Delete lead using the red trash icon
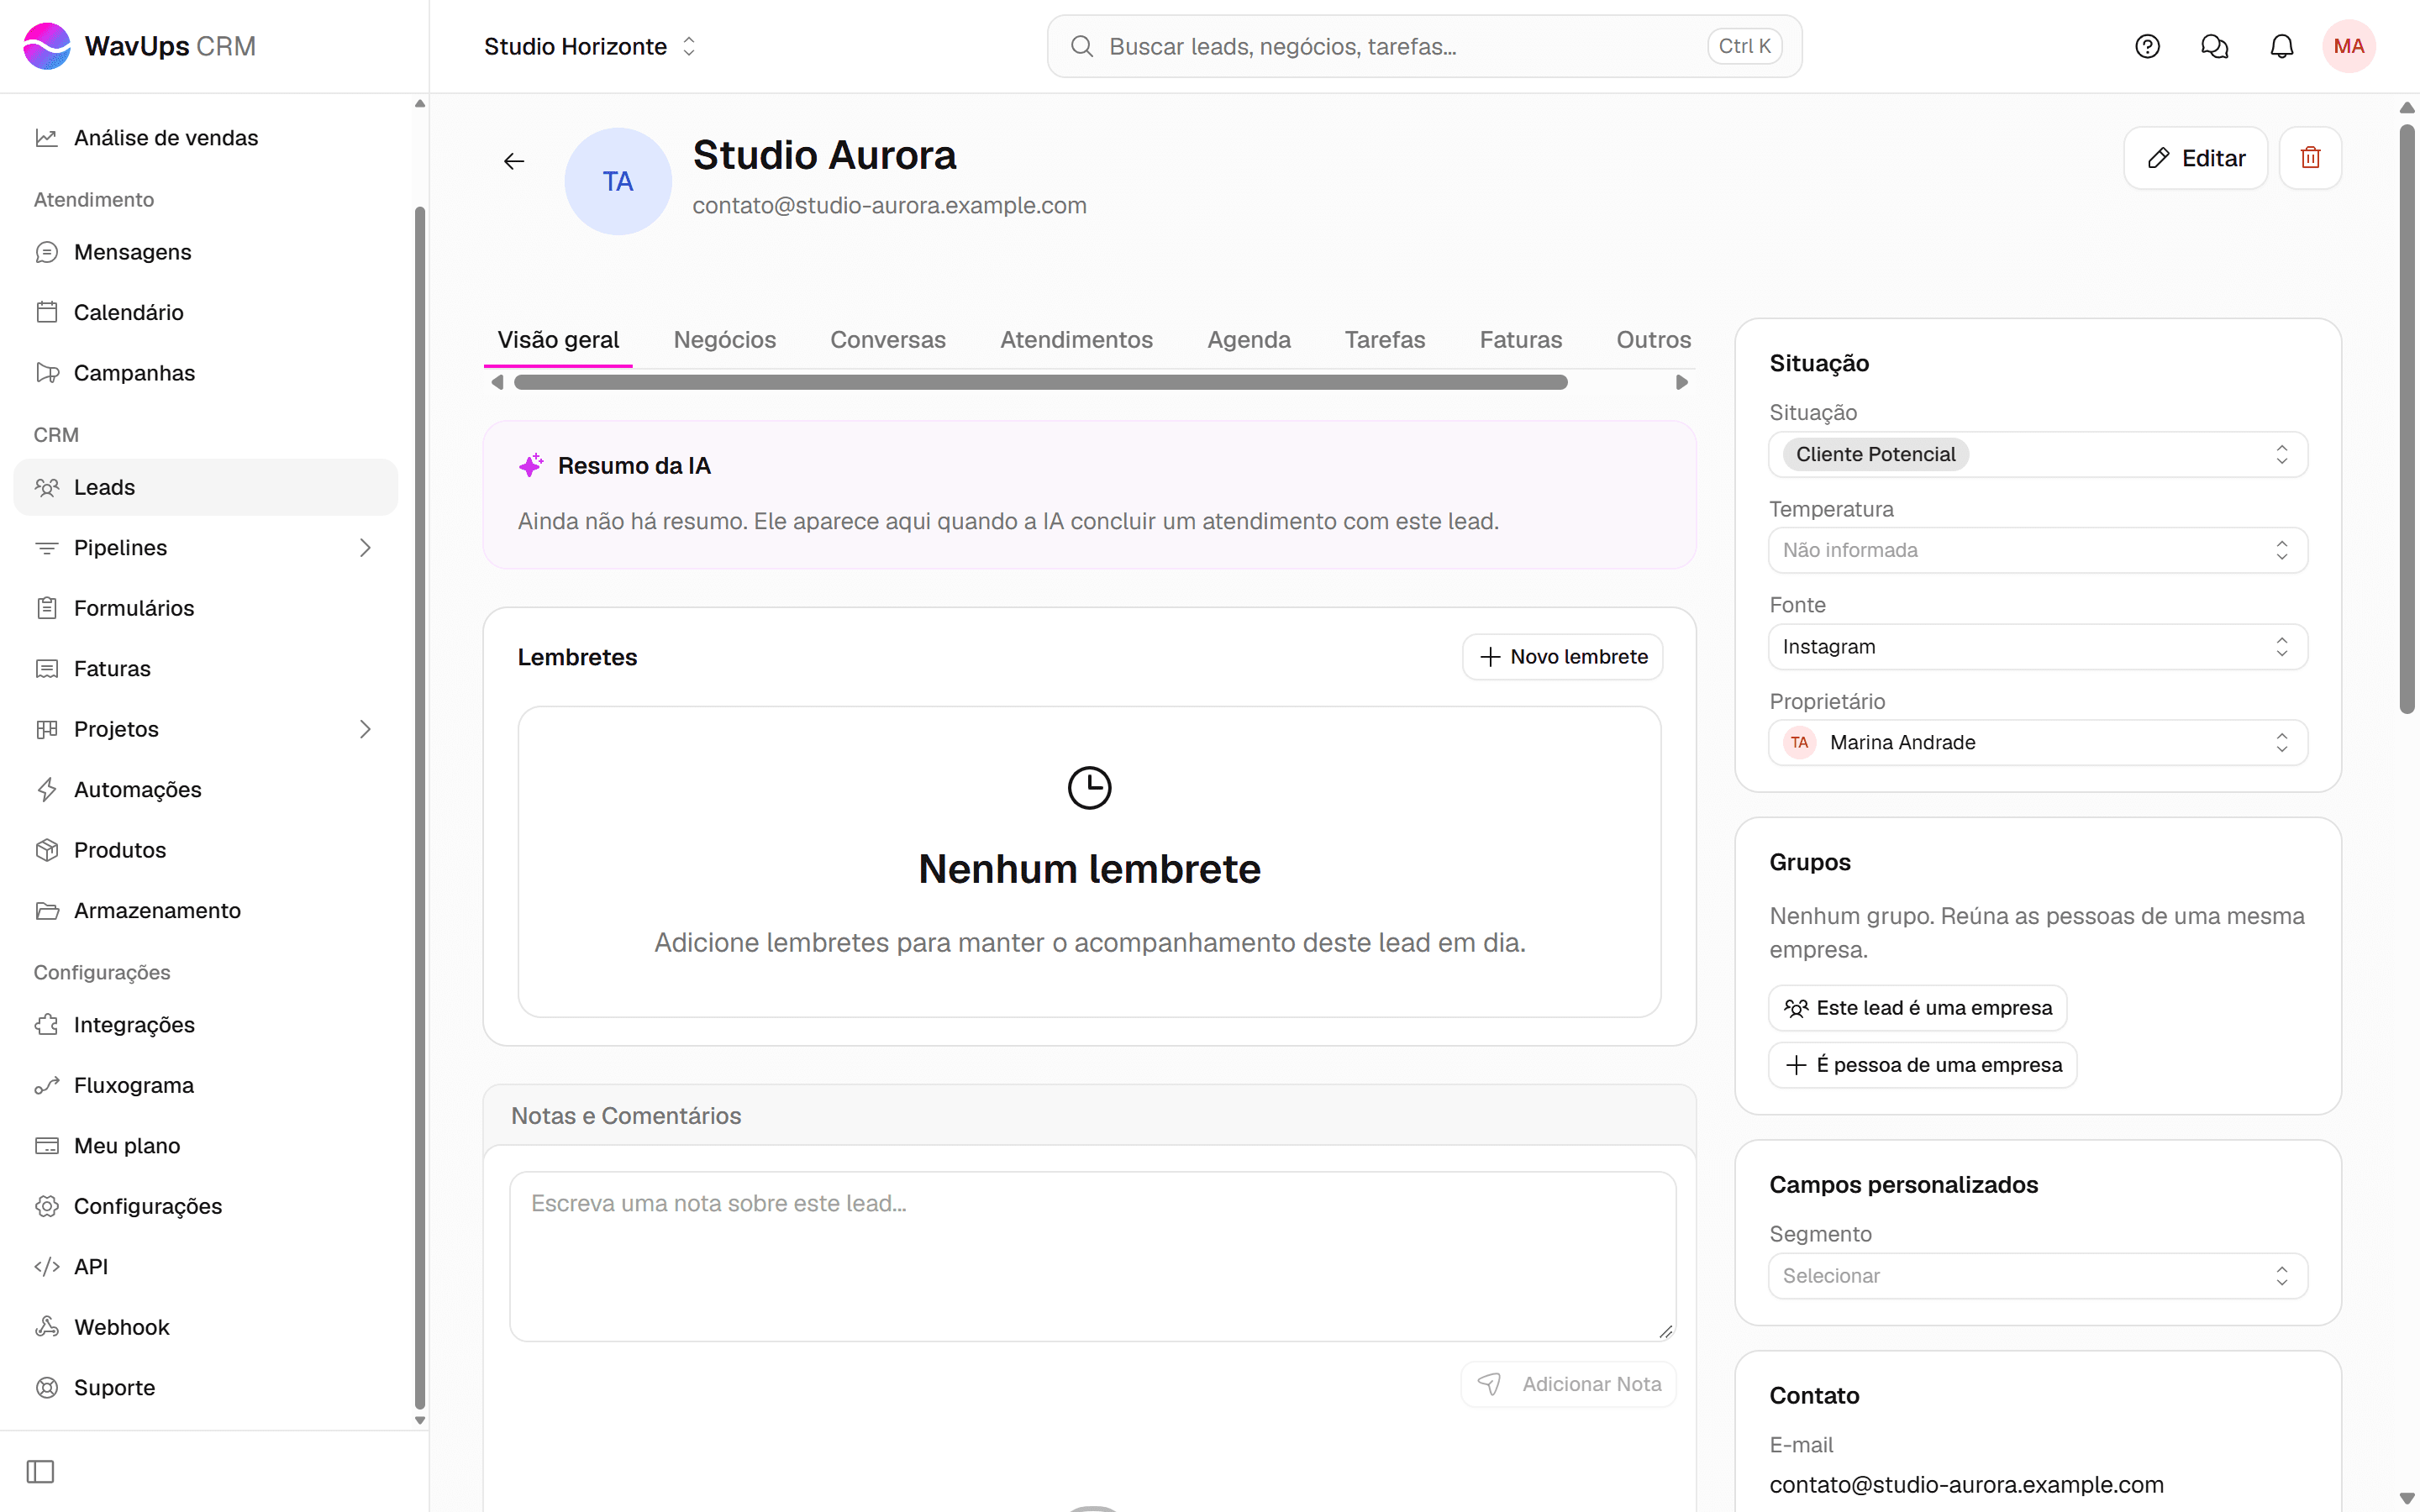 point(2310,158)
